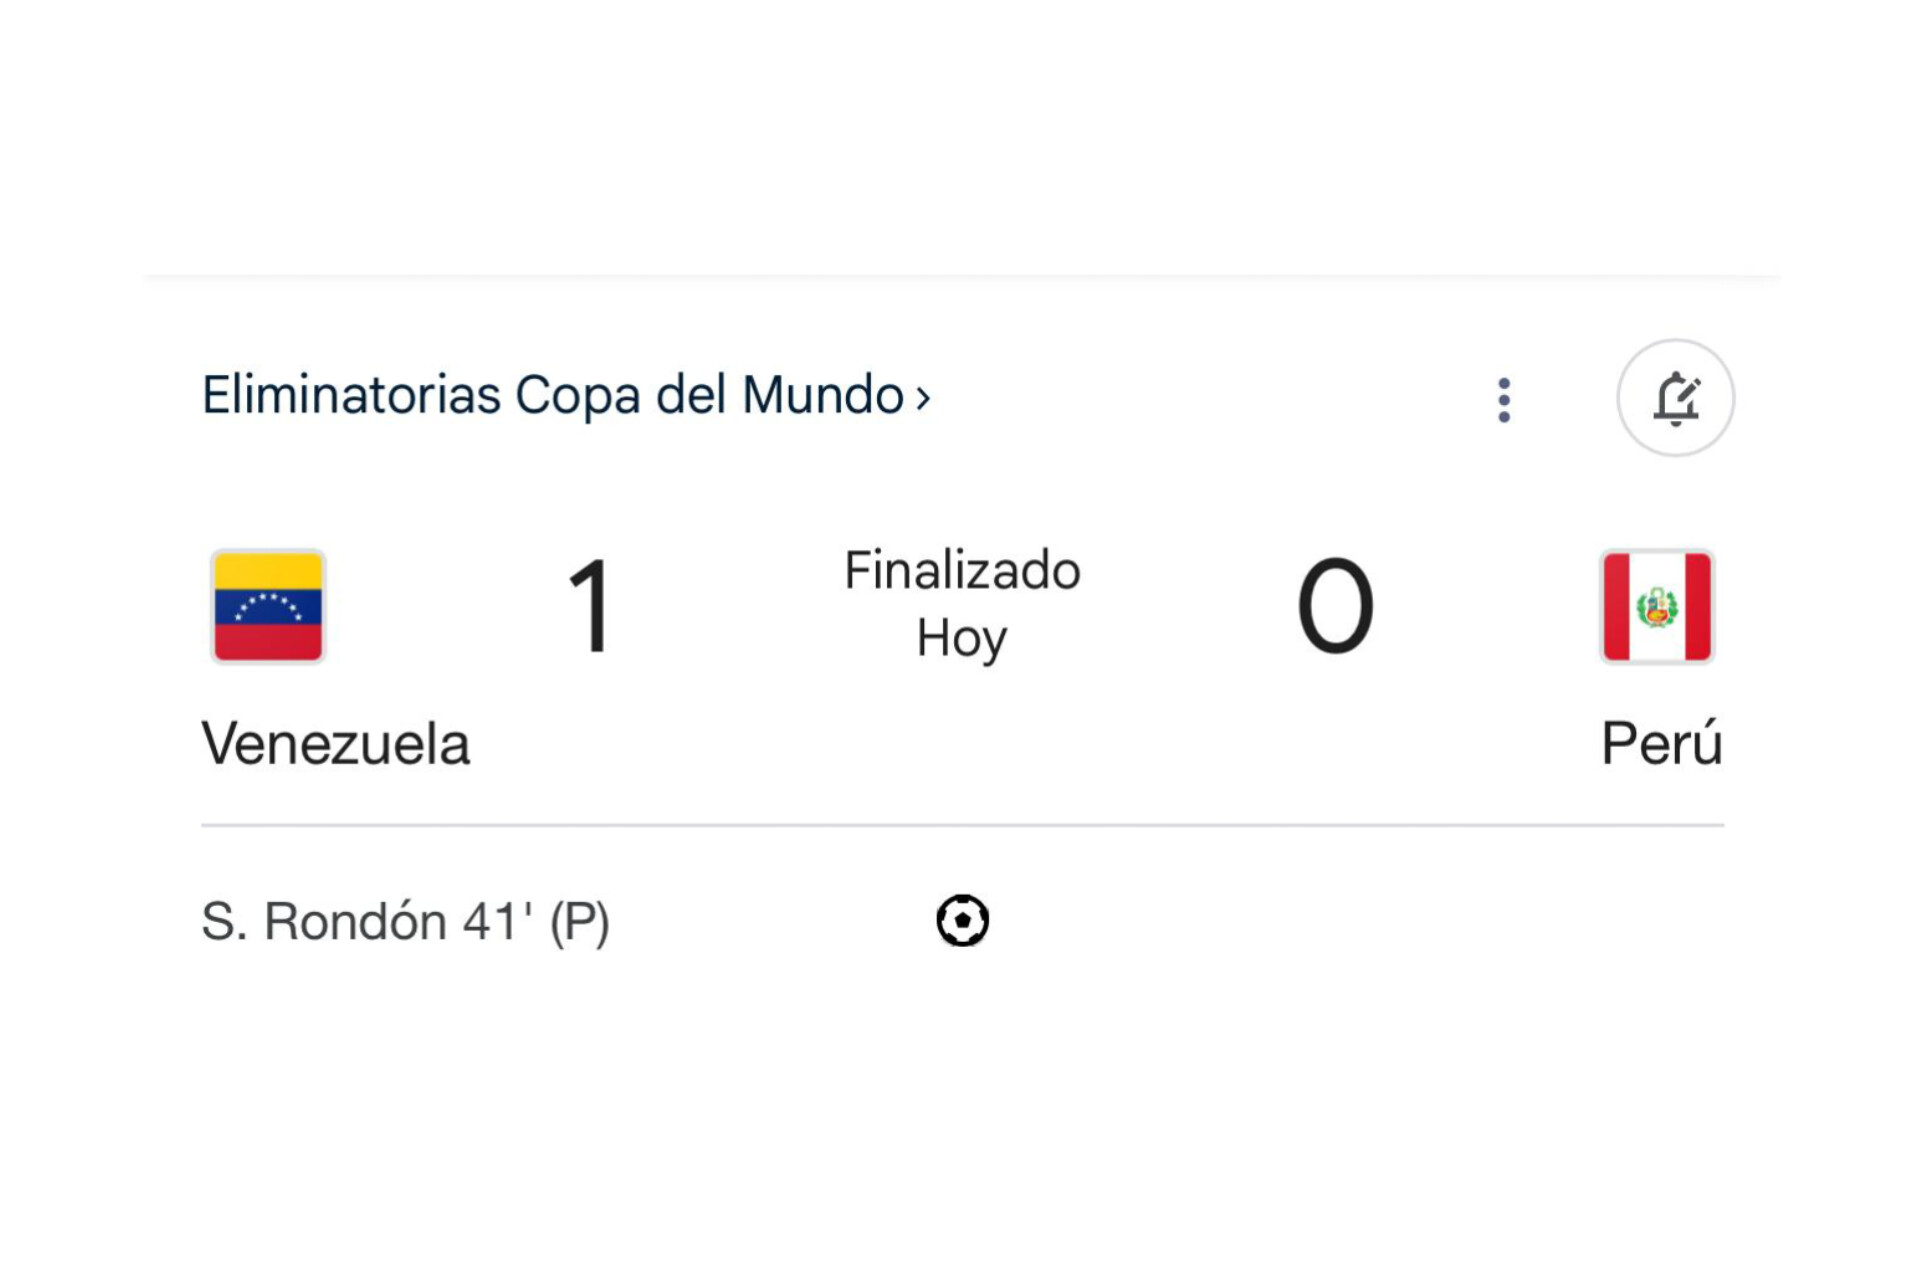This screenshot has width=1920, height=1279.
Task: Select the Venezuela flag icon
Action: 268,606
